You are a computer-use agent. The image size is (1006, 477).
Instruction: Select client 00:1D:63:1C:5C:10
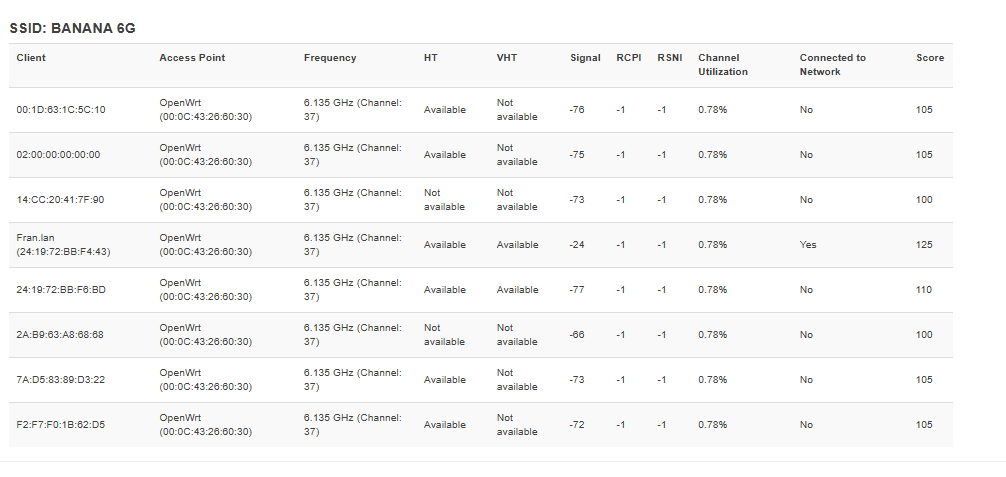[x=61, y=110]
